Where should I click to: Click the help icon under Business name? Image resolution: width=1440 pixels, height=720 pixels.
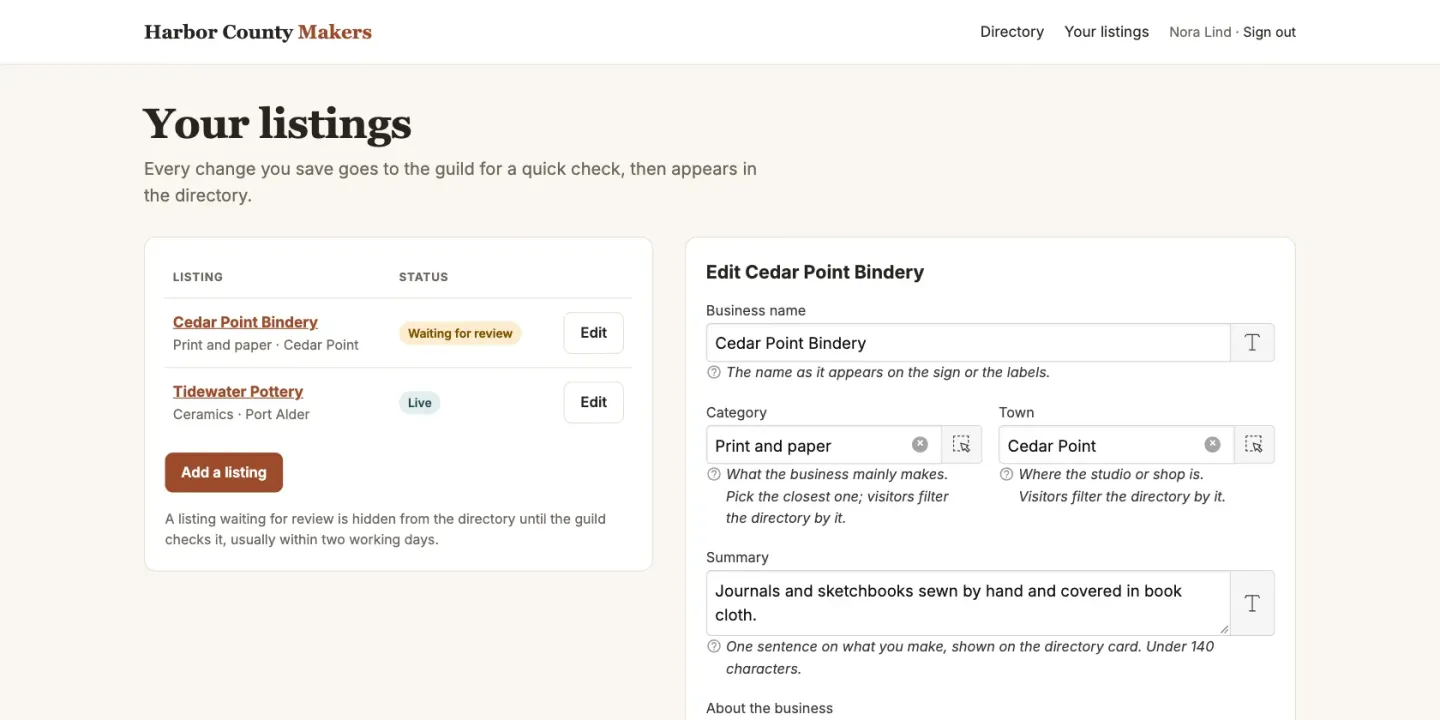pos(714,372)
